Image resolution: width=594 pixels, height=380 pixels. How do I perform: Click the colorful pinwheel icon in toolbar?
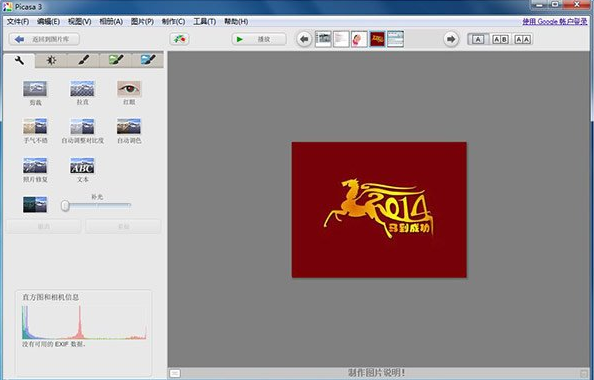point(180,39)
